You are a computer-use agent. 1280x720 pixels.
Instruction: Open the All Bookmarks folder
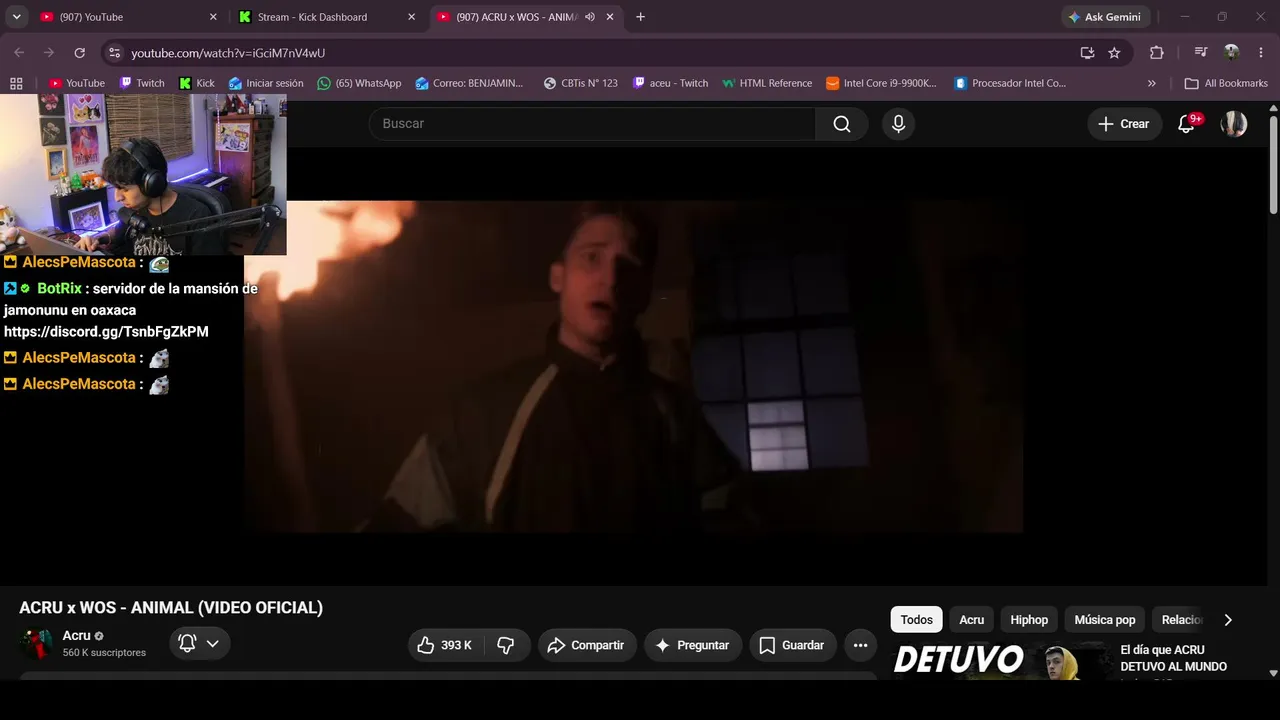pyautogui.click(x=1225, y=83)
